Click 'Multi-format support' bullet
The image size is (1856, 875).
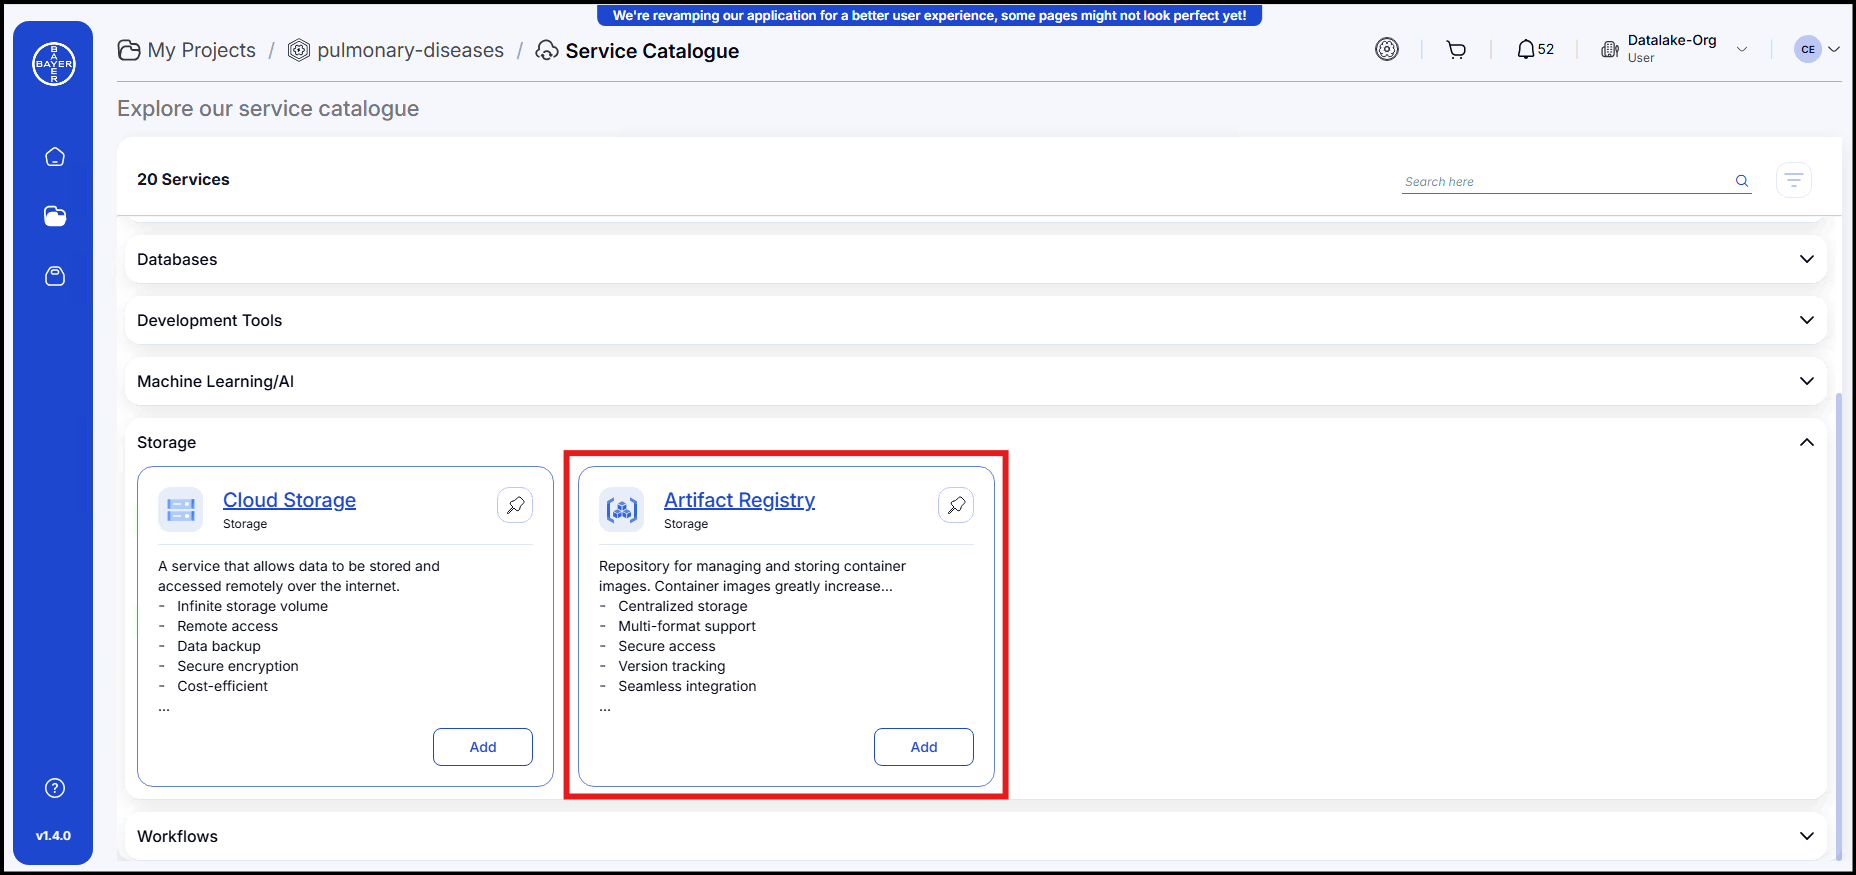point(687,626)
